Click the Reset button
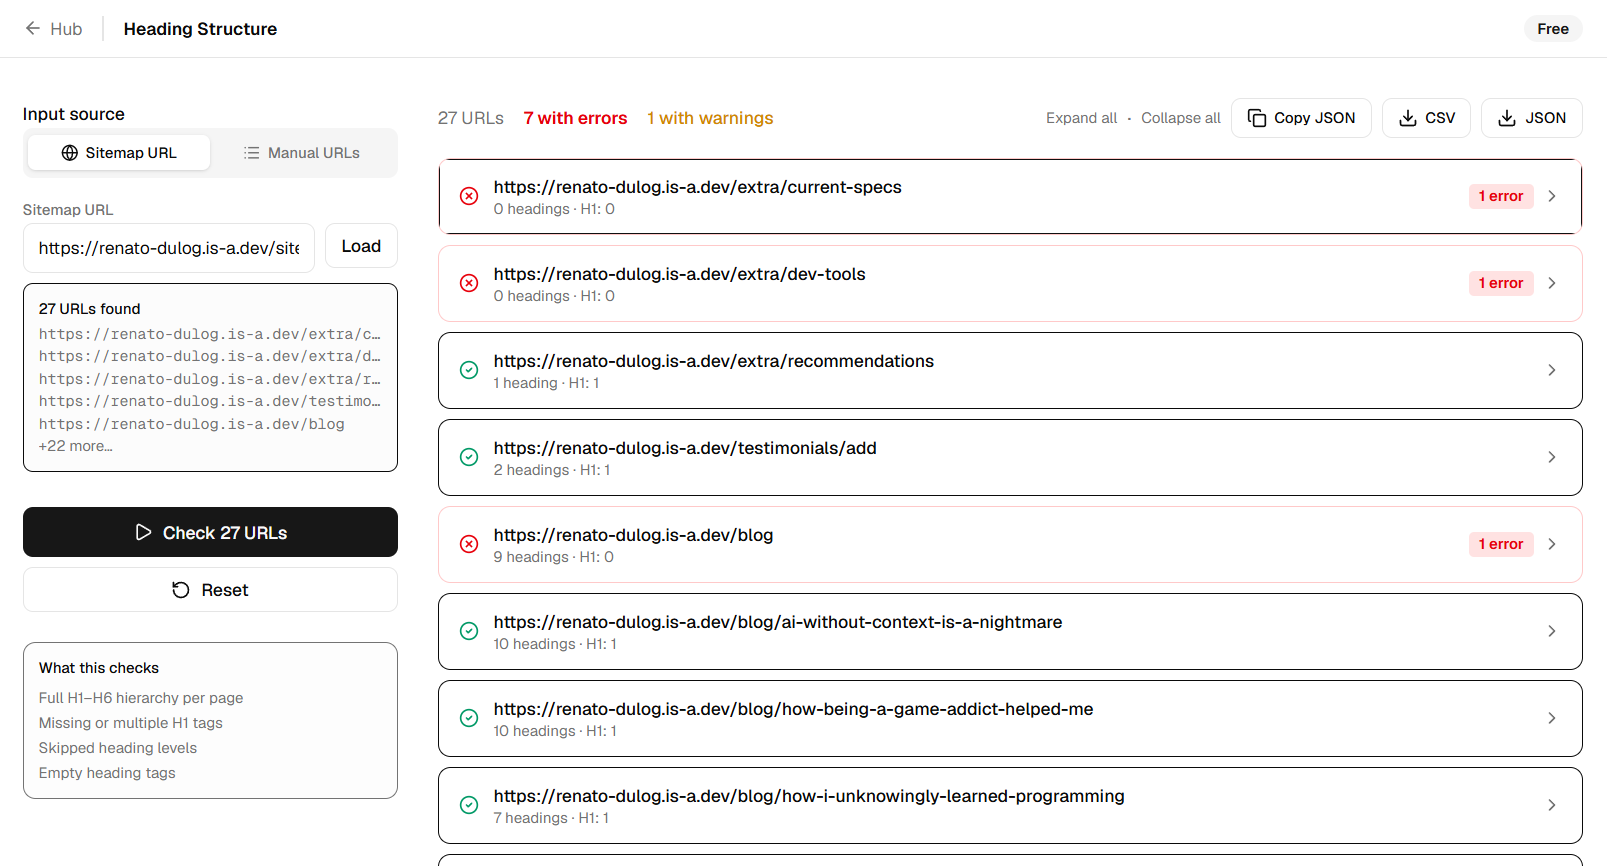The width and height of the screenshot is (1607, 866). pyautogui.click(x=210, y=590)
